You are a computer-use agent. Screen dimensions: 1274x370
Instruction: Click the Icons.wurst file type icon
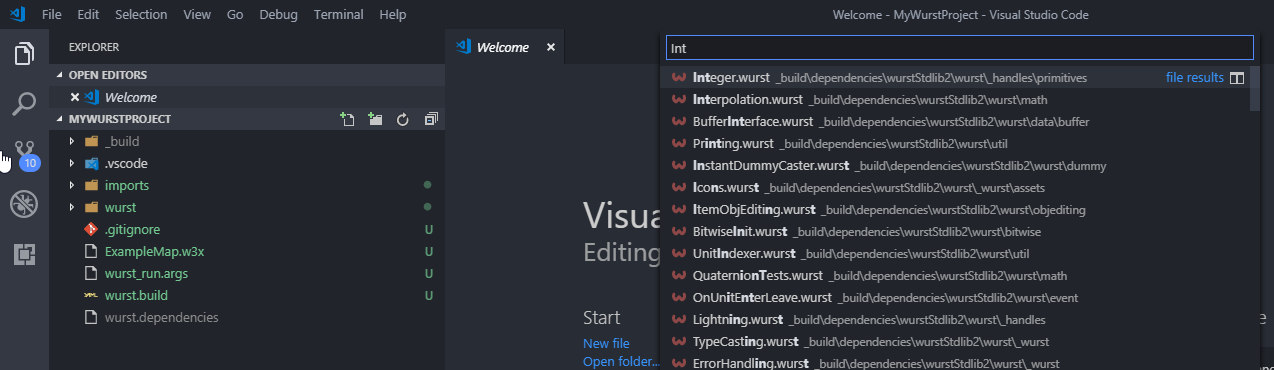(680, 187)
